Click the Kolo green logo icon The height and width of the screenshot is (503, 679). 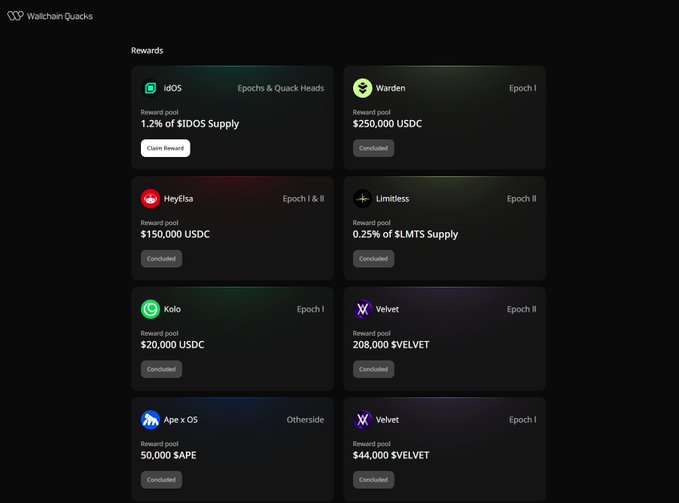[150, 309]
